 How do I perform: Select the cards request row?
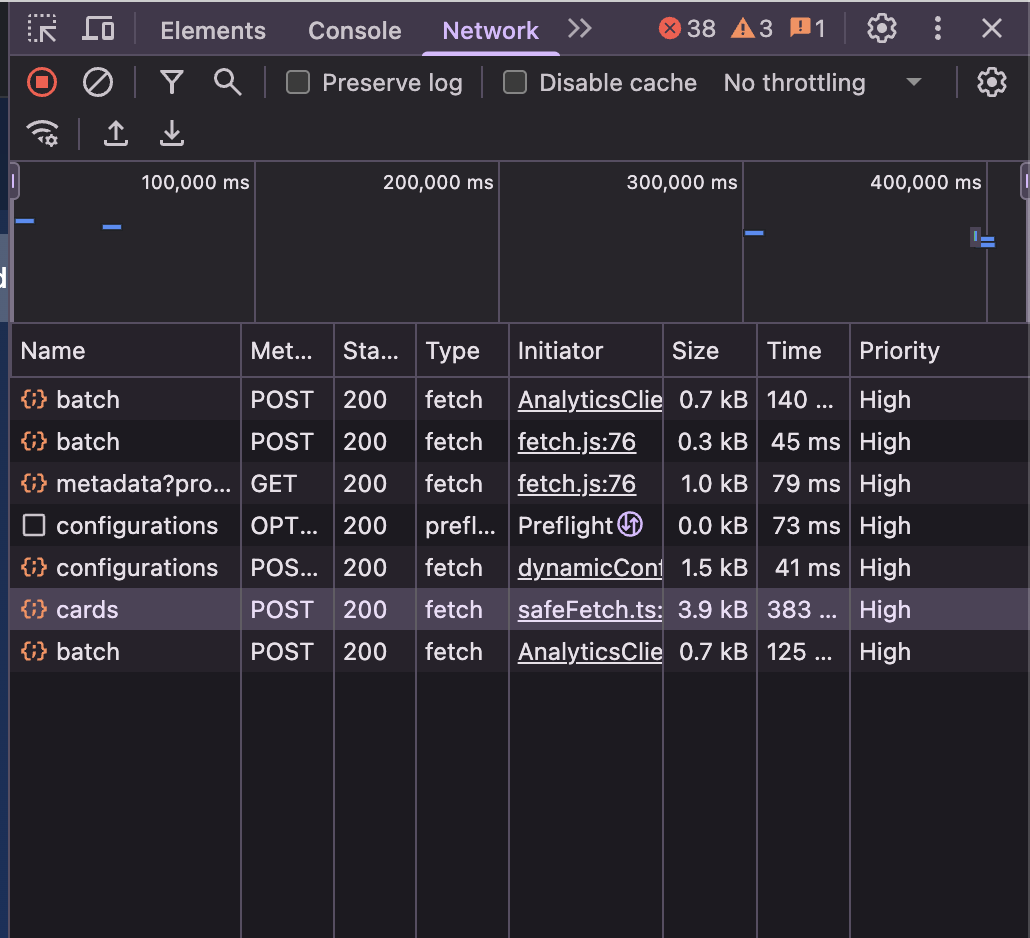520,610
